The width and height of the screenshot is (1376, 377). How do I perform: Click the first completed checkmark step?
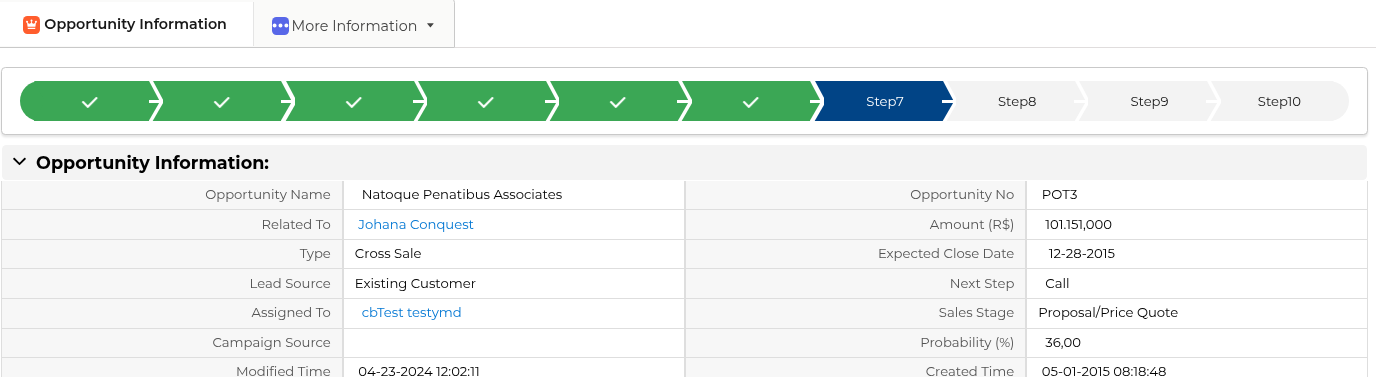click(x=89, y=101)
